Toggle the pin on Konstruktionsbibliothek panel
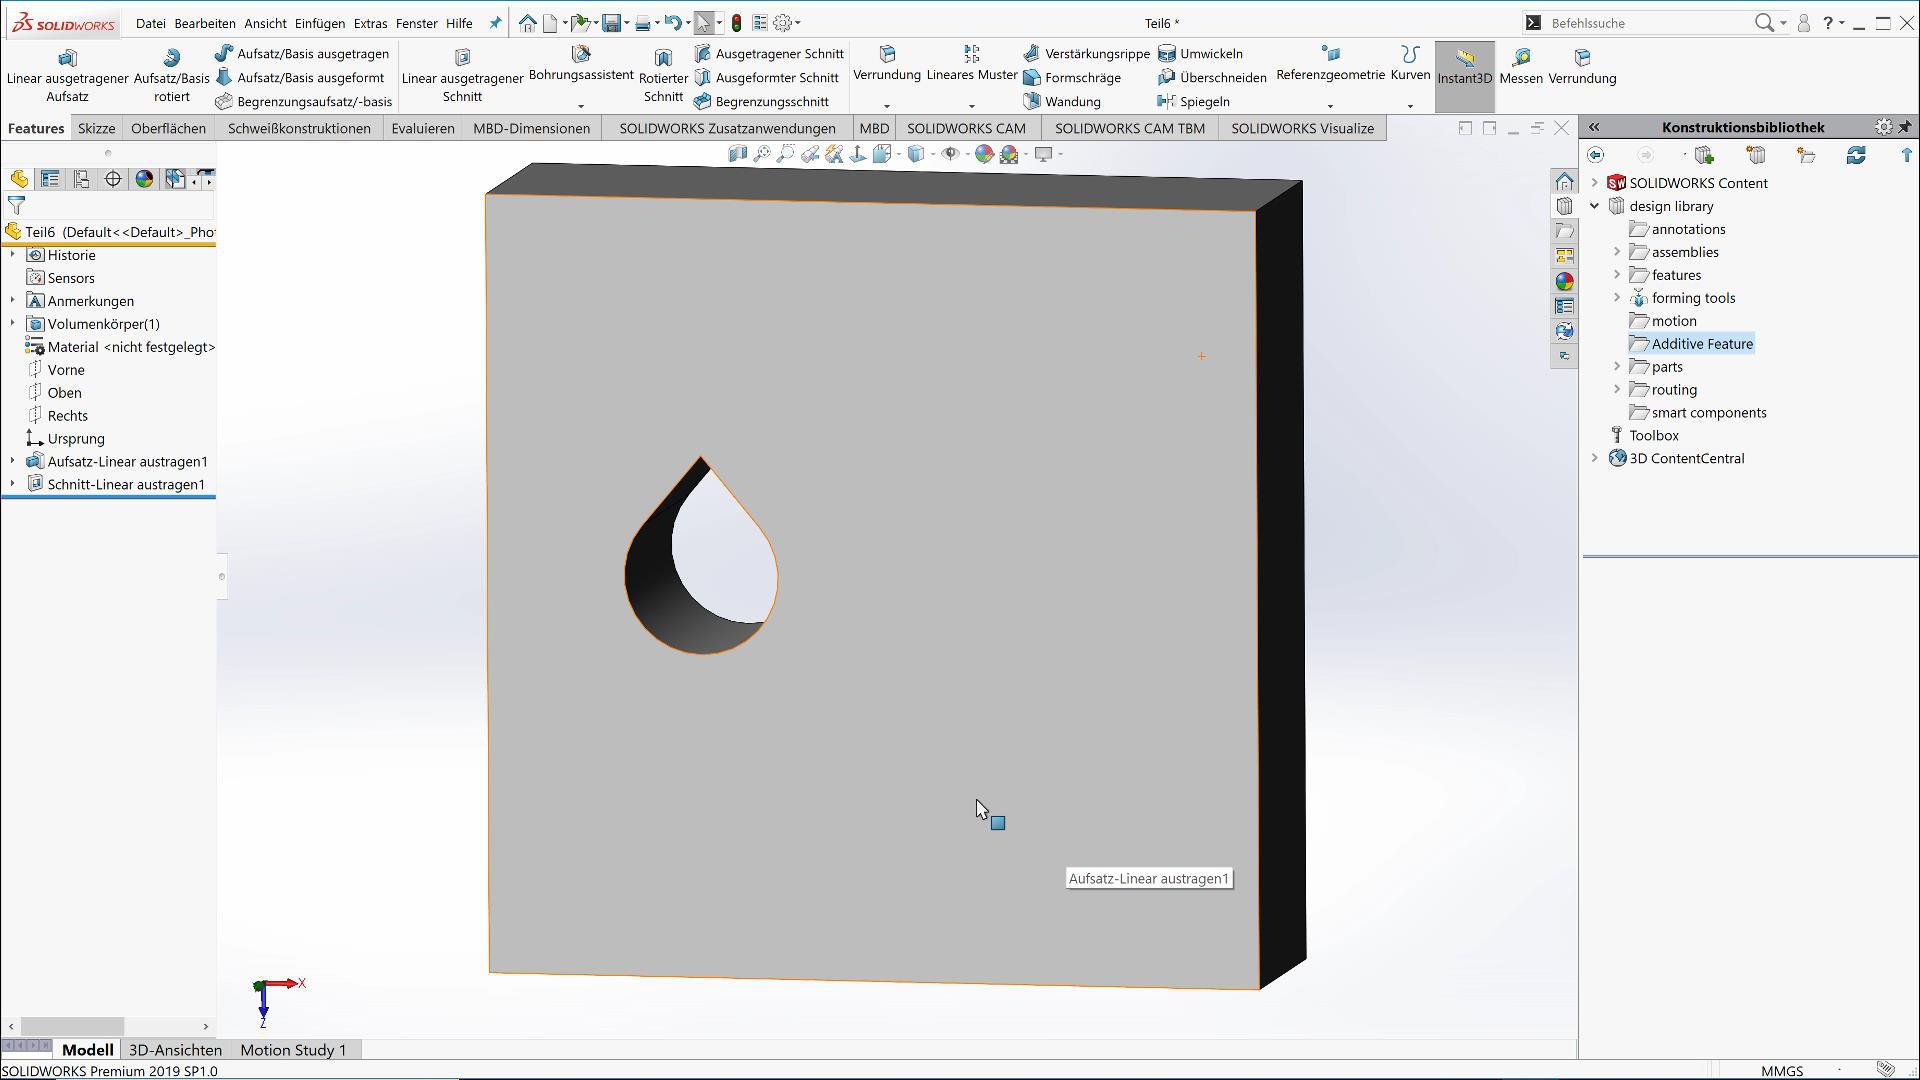 click(1905, 127)
